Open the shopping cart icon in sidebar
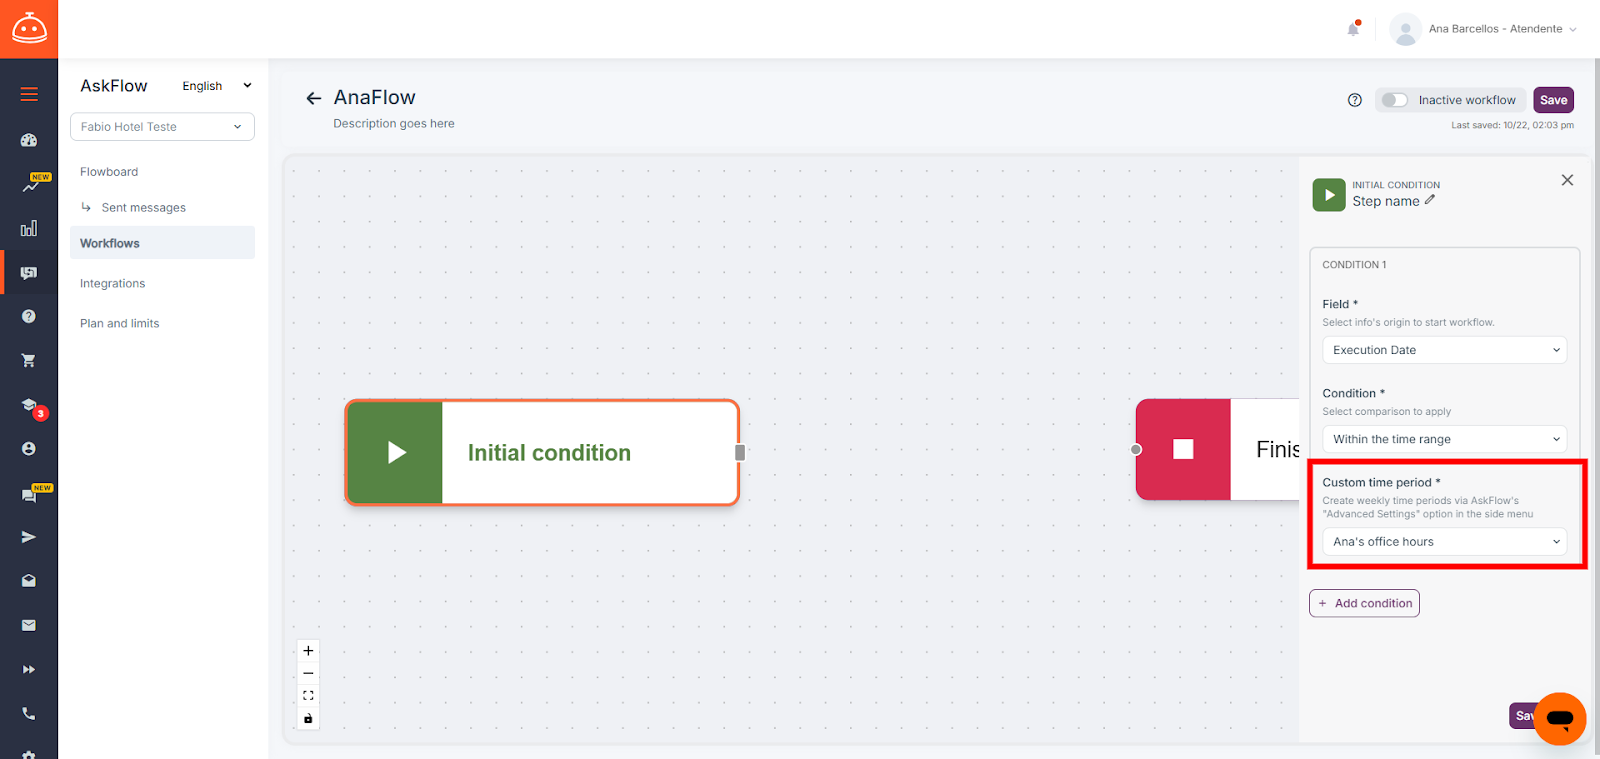1600x759 pixels. point(29,360)
